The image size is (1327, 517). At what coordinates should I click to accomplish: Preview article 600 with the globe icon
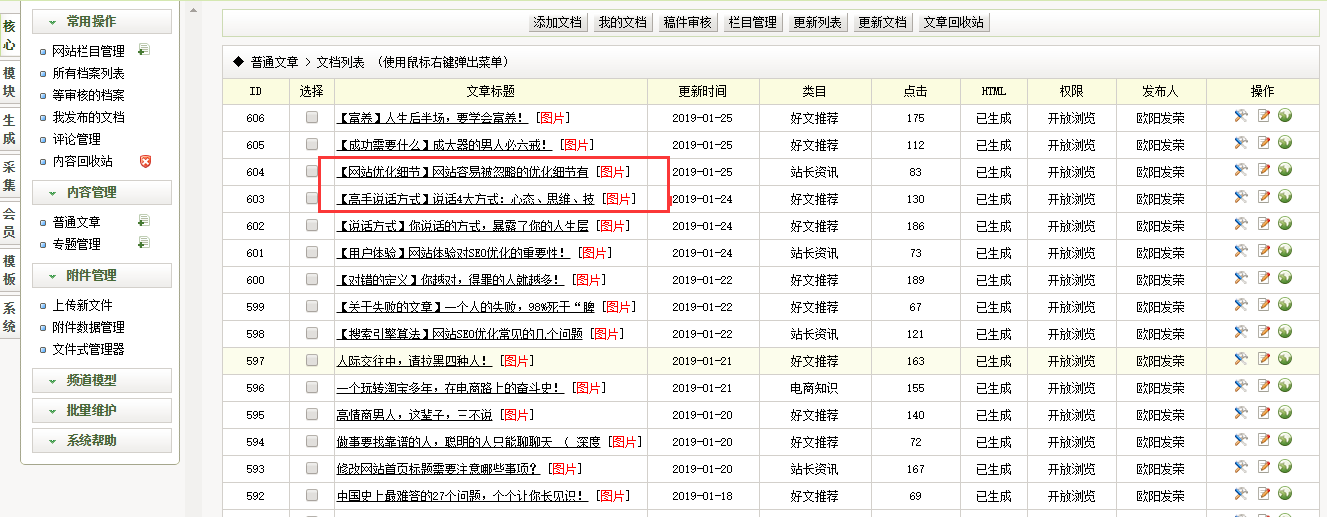[1285, 278]
